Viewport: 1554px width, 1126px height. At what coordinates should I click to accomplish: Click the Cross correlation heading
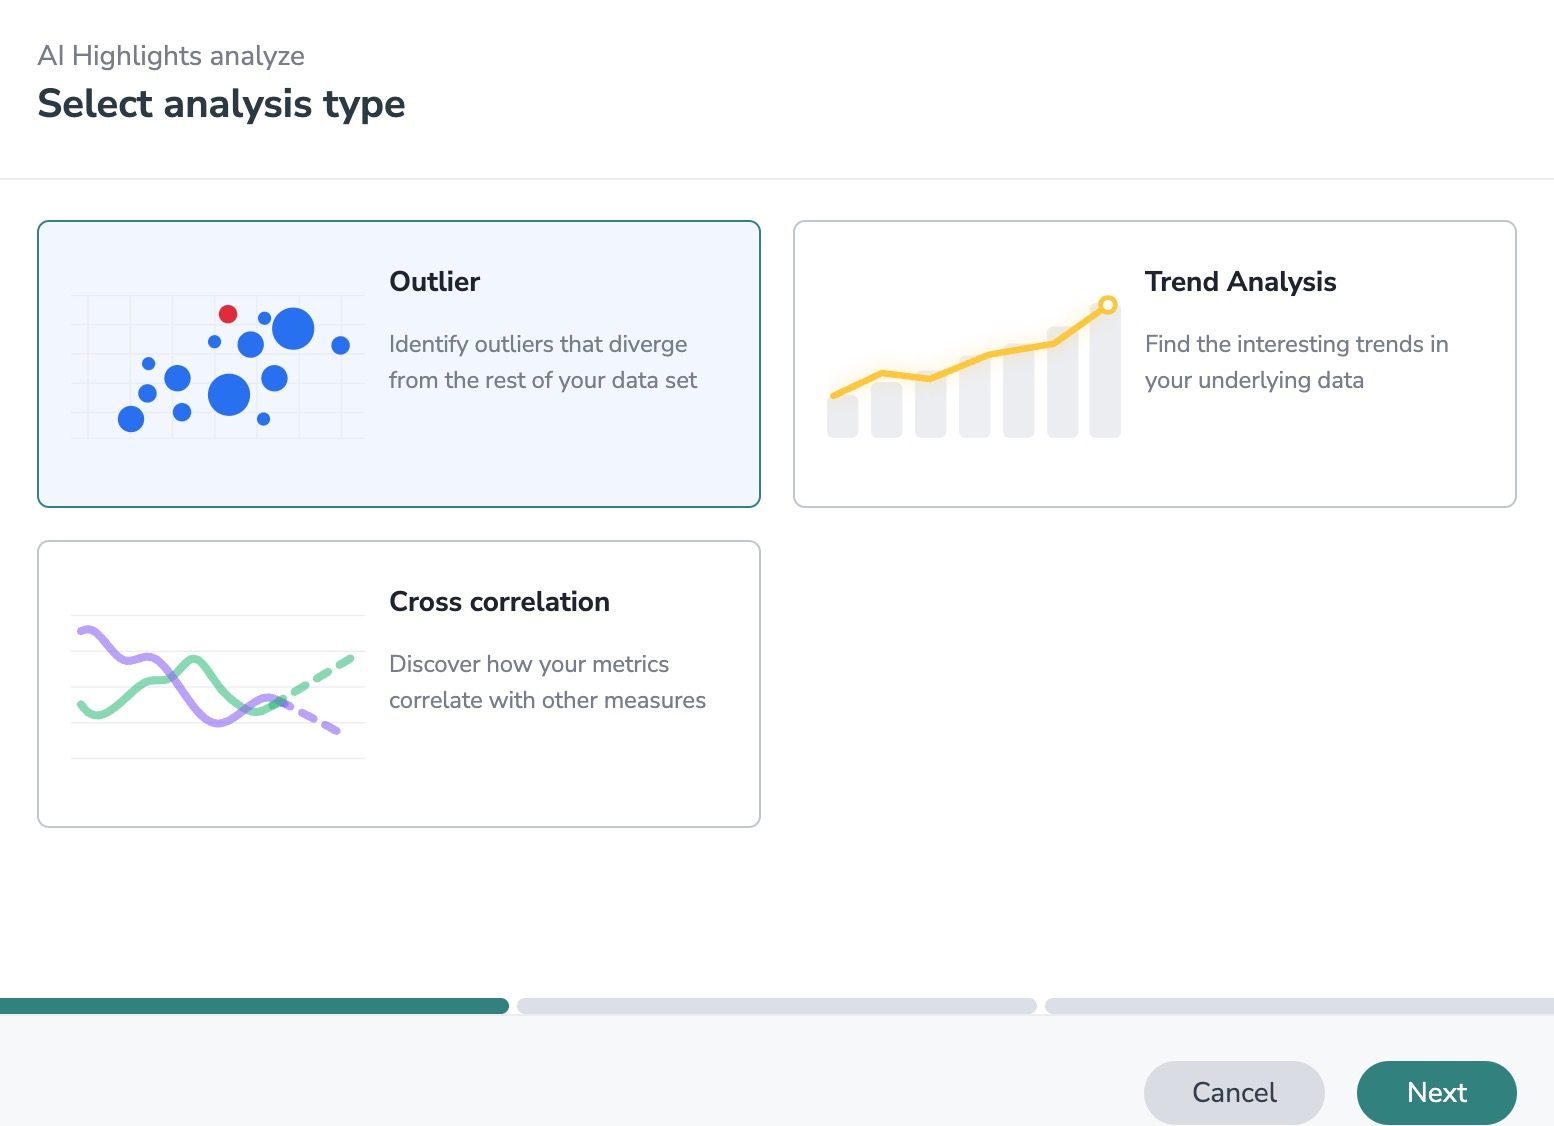(499, 602)
